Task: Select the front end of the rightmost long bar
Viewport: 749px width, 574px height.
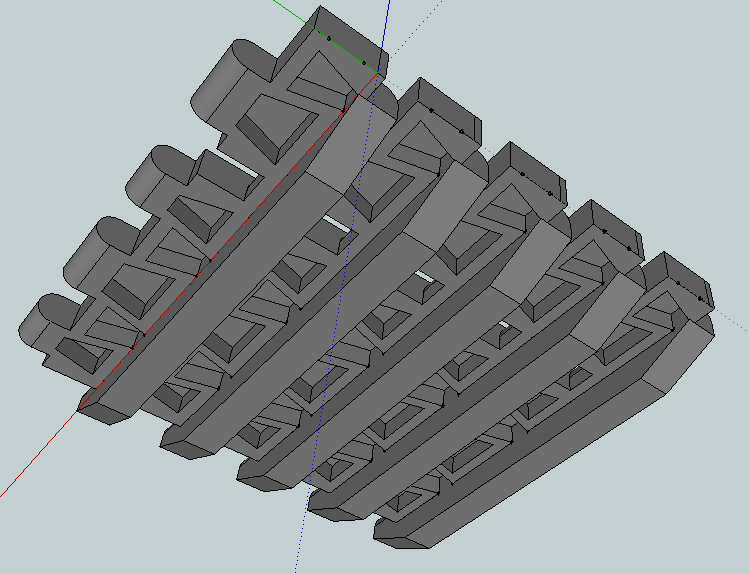Action: pos(400,535)
